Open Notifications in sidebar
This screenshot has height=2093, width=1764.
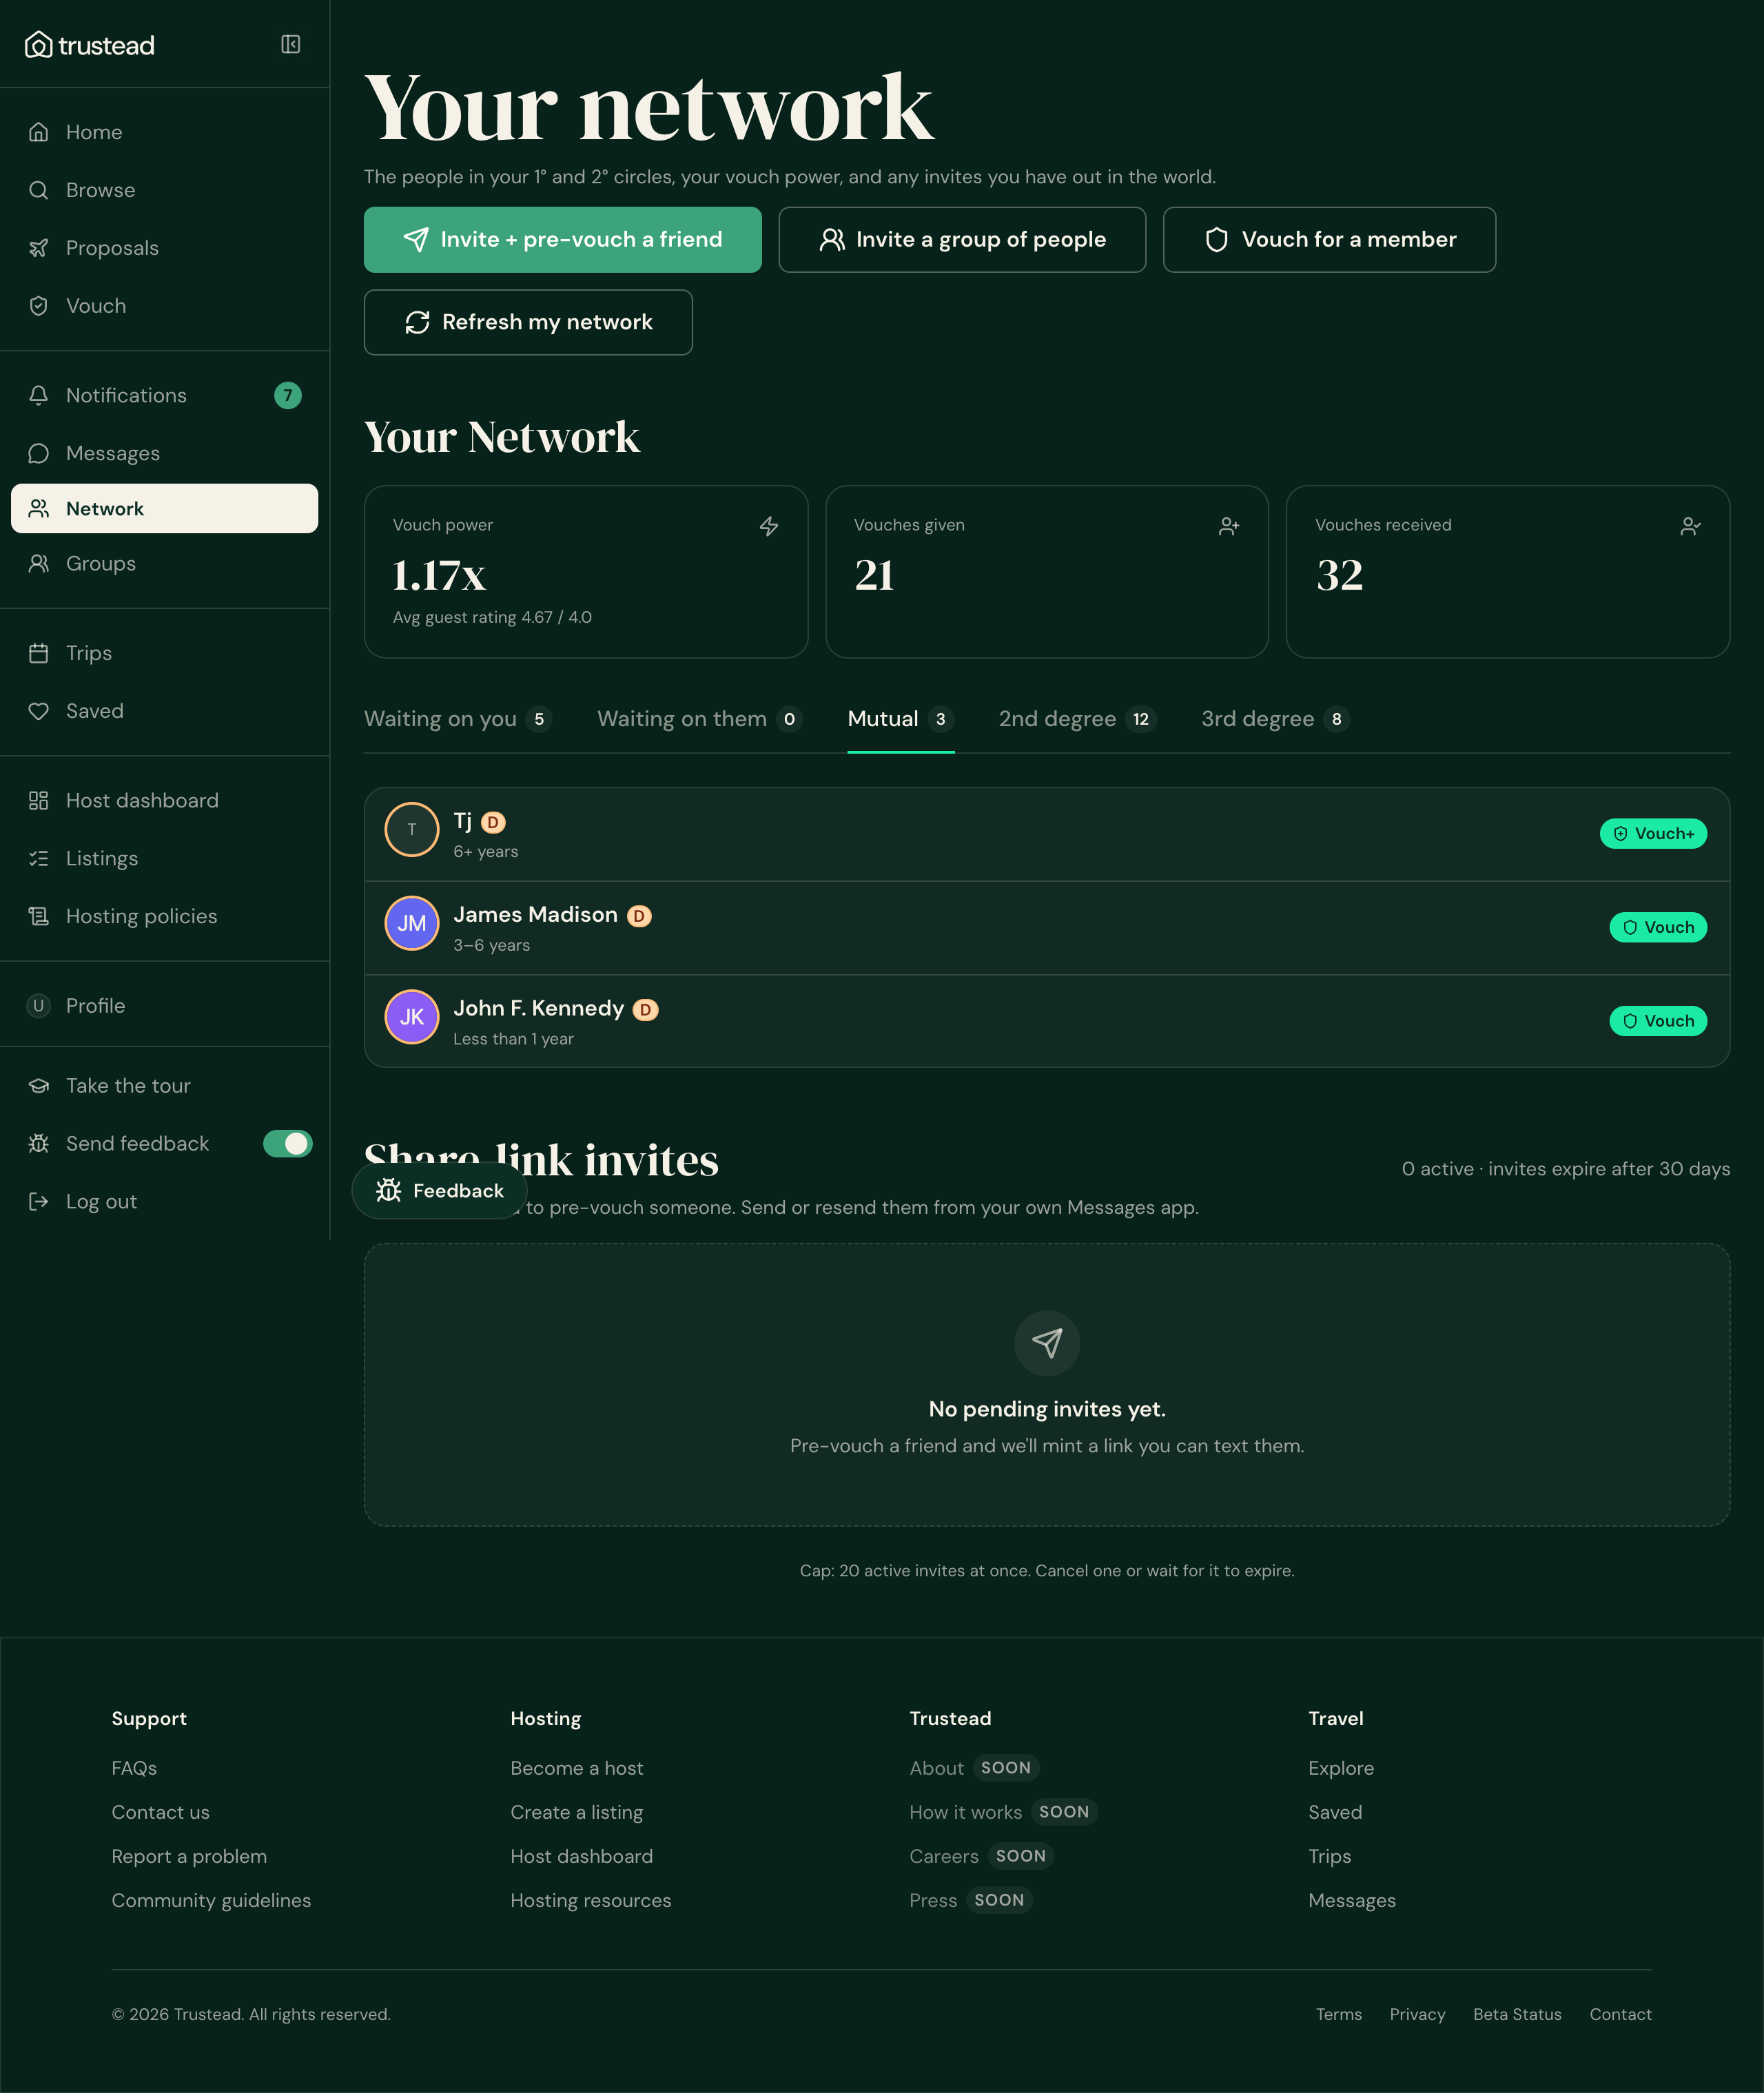tap(165, 395)
